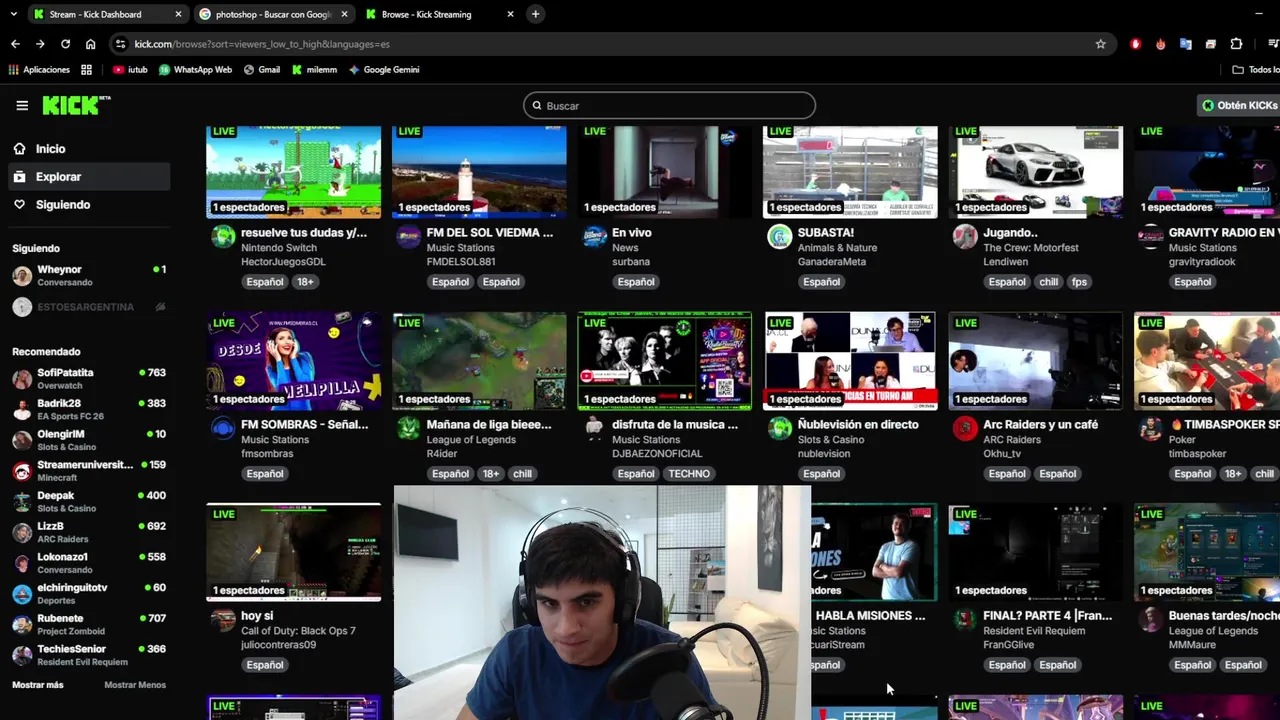
Task: Bookmark this page with the star icon
Action: [x=1101, y=44]
